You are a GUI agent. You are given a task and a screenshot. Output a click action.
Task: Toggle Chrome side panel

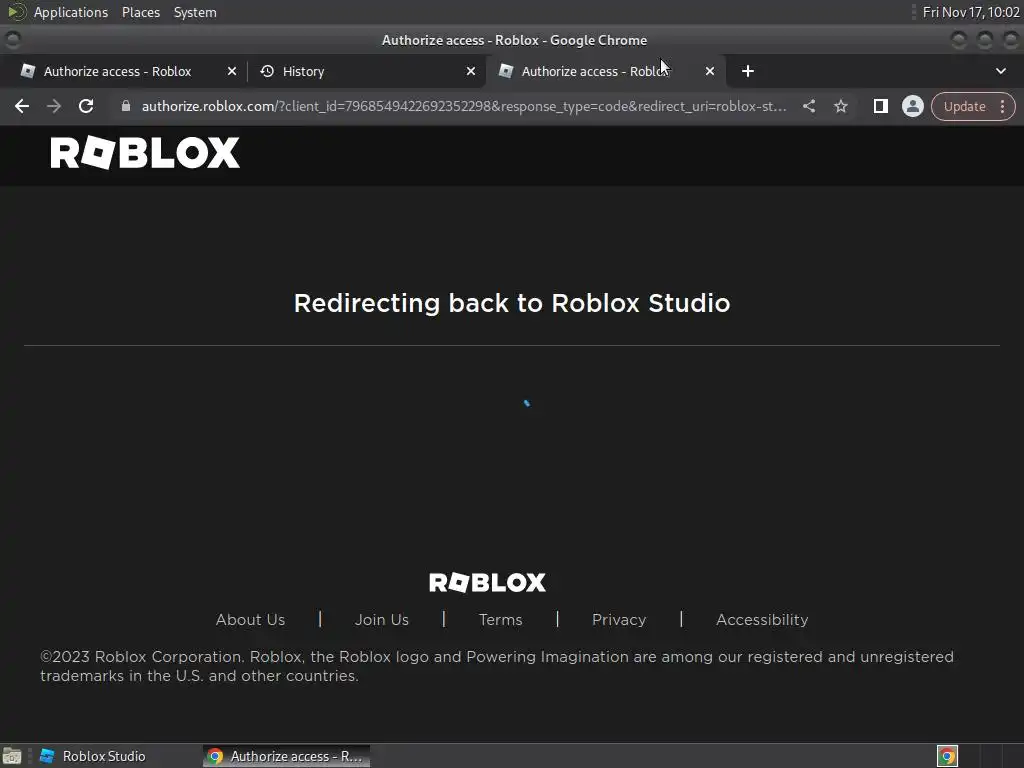[x=880, y=106]
